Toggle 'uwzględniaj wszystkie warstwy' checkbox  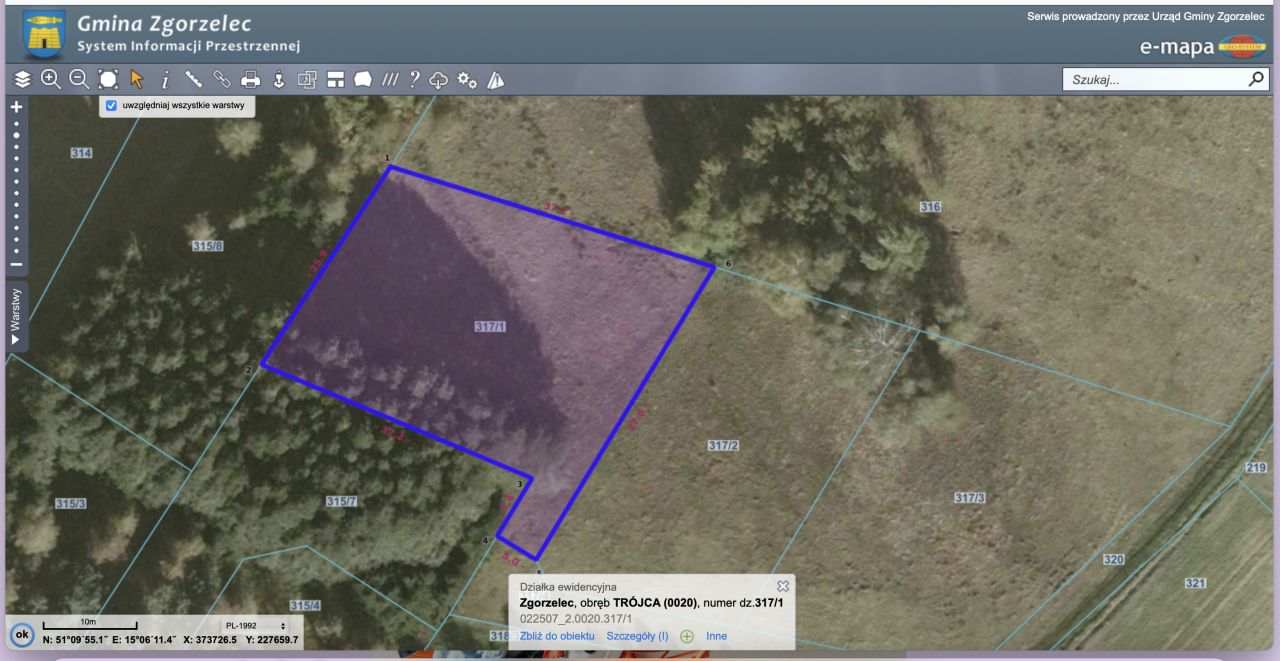click(111, 104)
